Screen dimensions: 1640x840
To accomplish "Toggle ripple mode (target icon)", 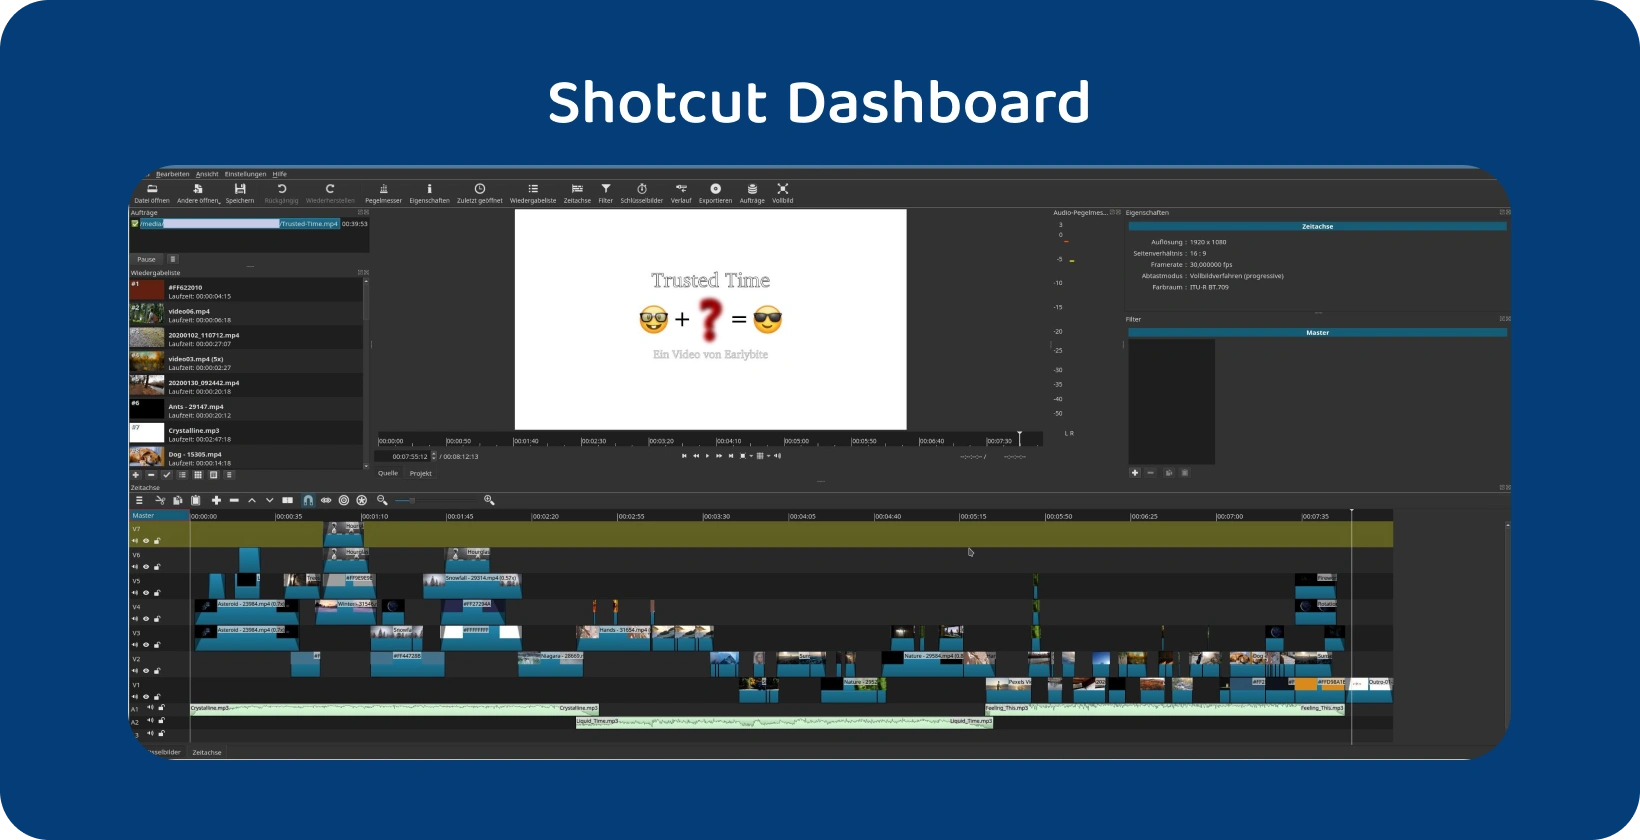I will point(344,500).
